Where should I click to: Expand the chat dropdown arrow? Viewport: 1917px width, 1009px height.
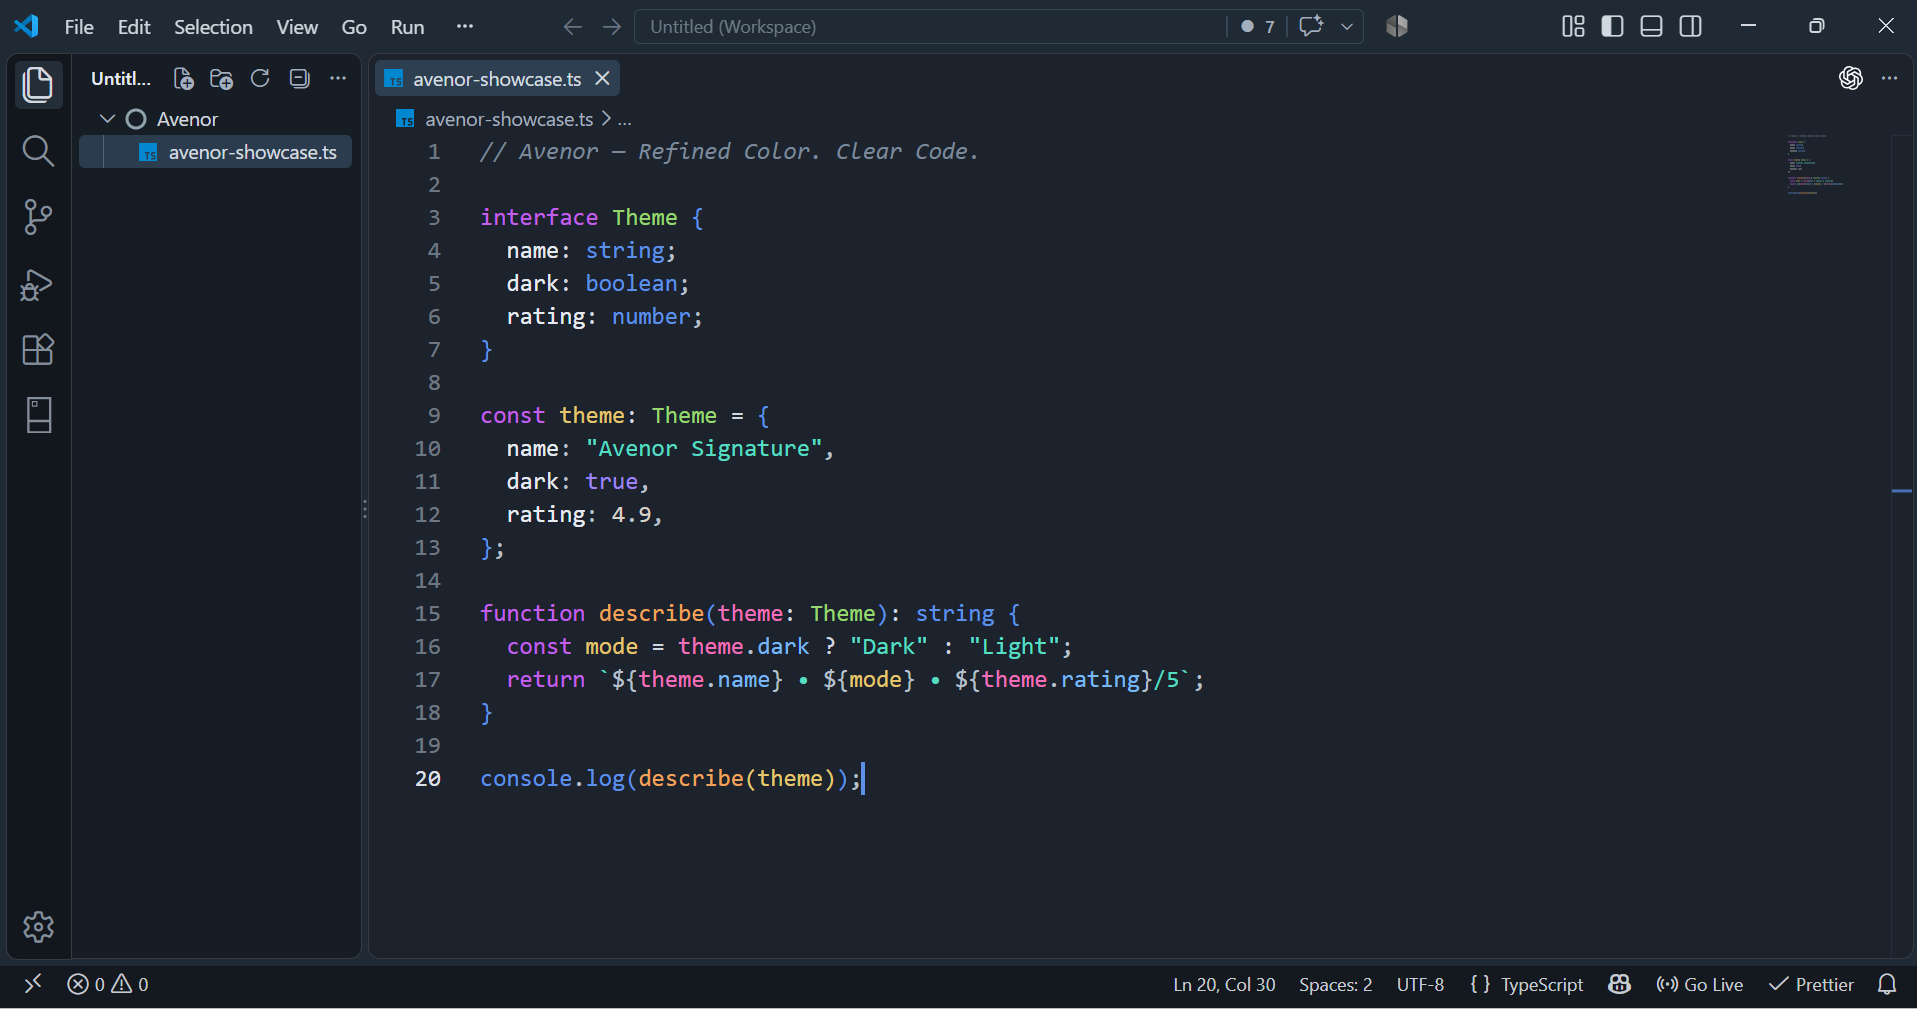[x=1347, y=27]
